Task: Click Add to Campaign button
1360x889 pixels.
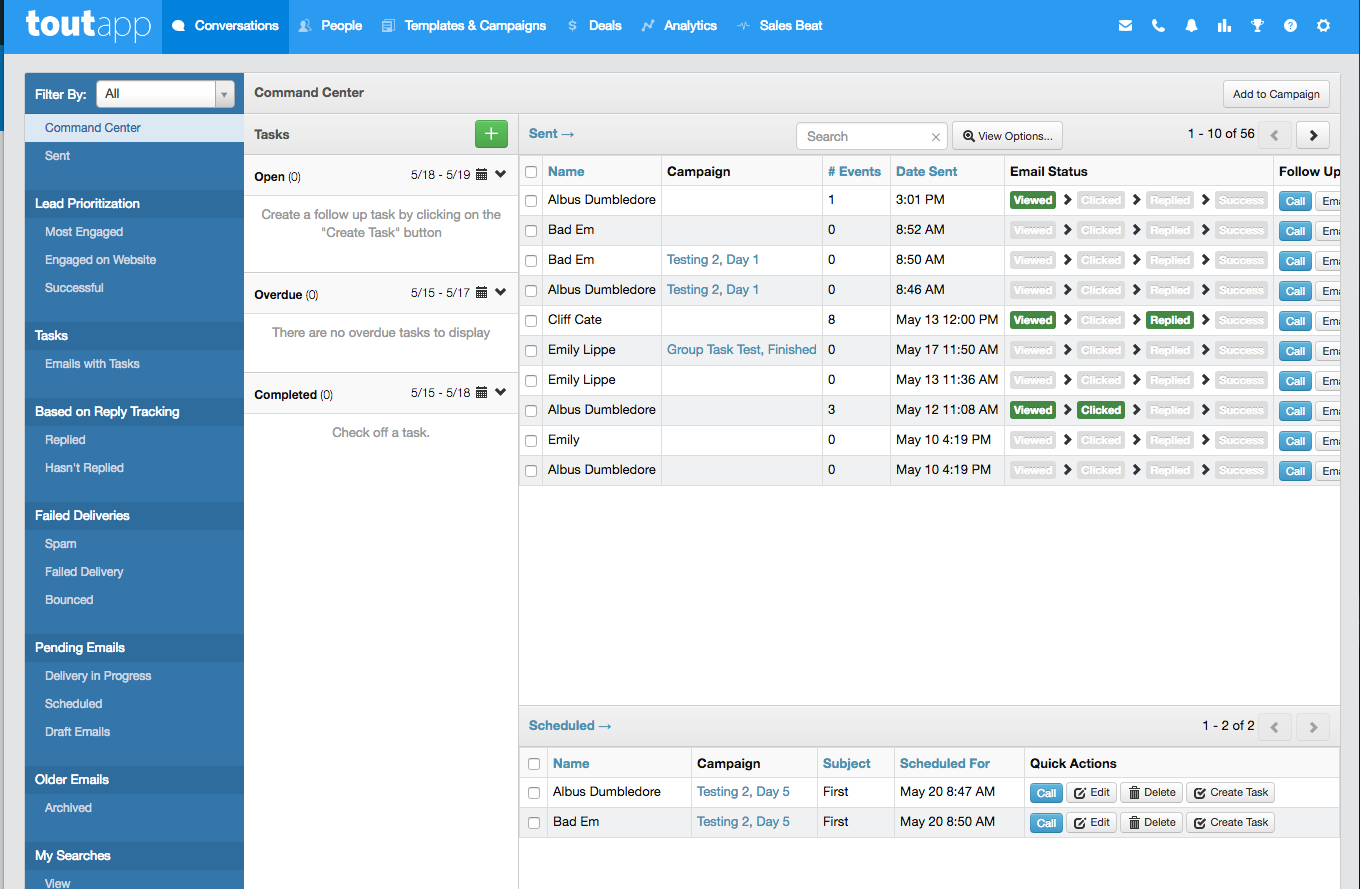Action: pos(1275,94)
